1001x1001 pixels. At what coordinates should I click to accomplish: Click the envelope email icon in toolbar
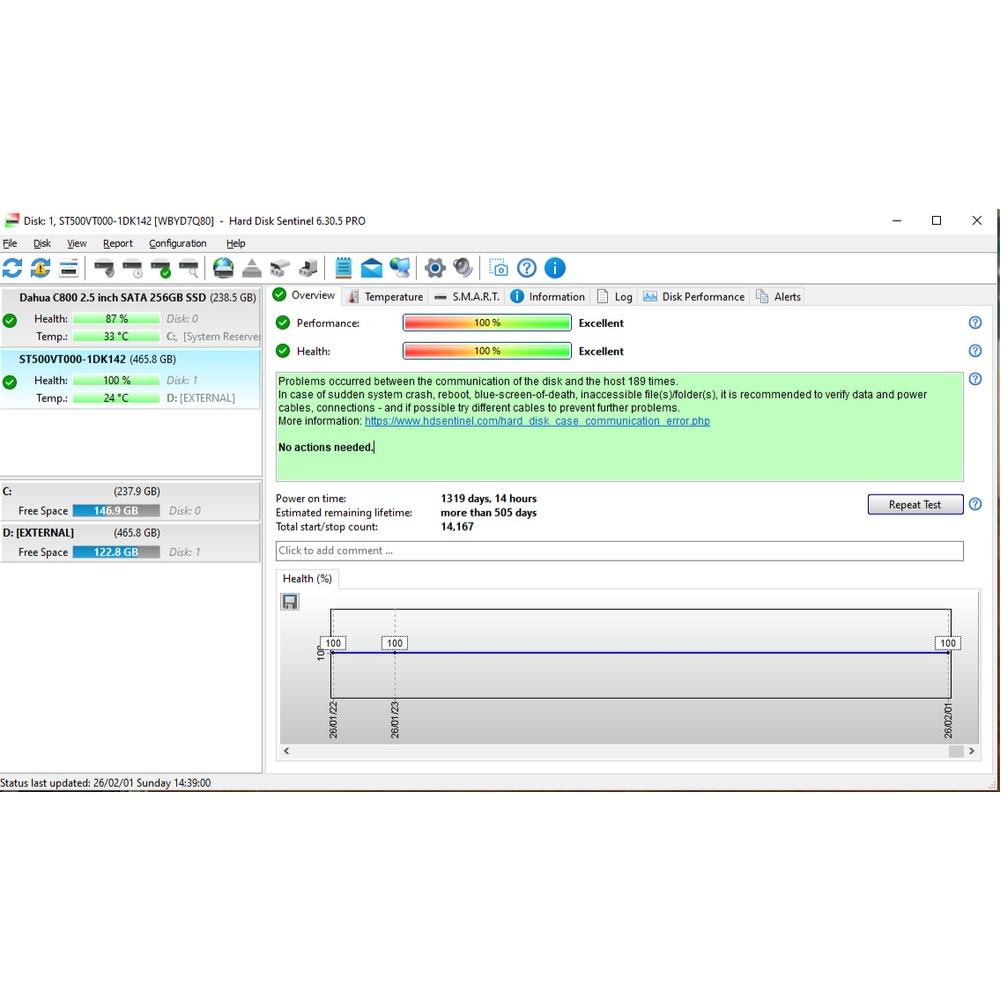click(371, 268)
